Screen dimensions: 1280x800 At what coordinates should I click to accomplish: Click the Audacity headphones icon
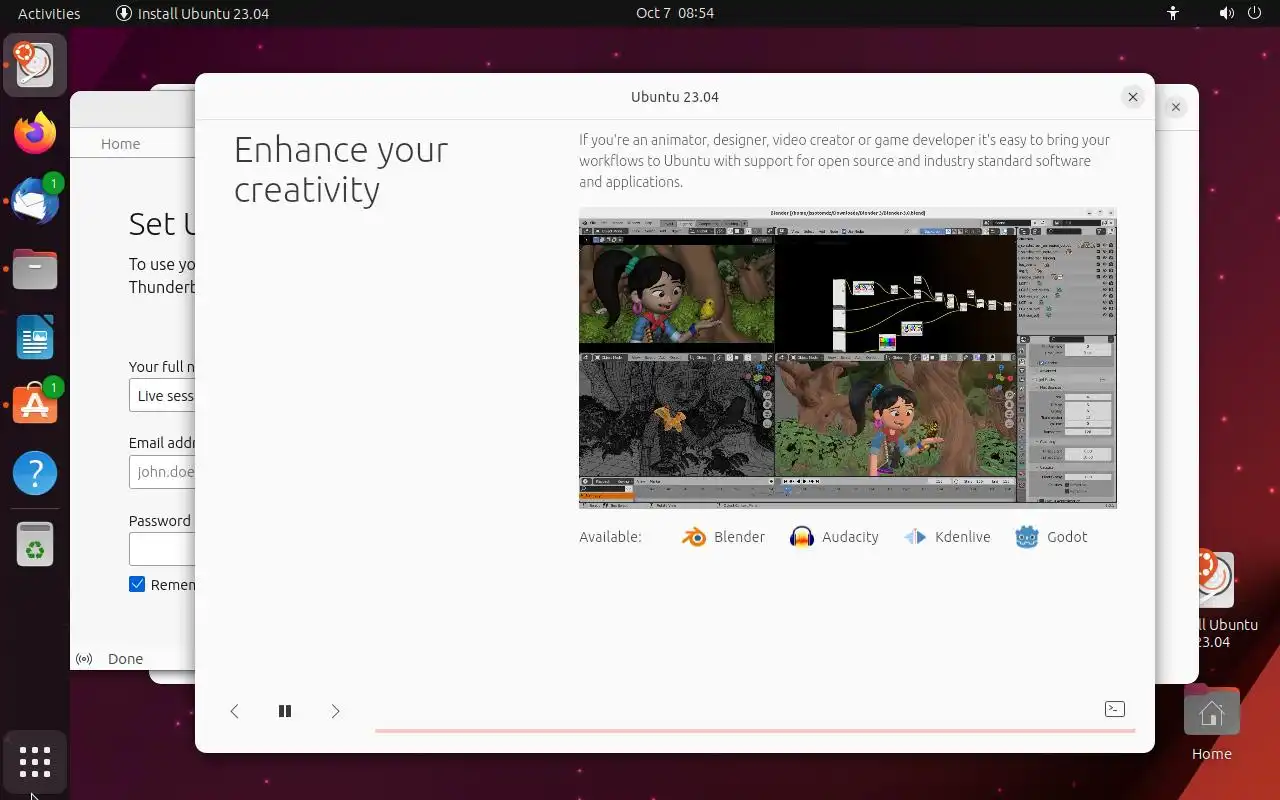(x=802, y=537)
